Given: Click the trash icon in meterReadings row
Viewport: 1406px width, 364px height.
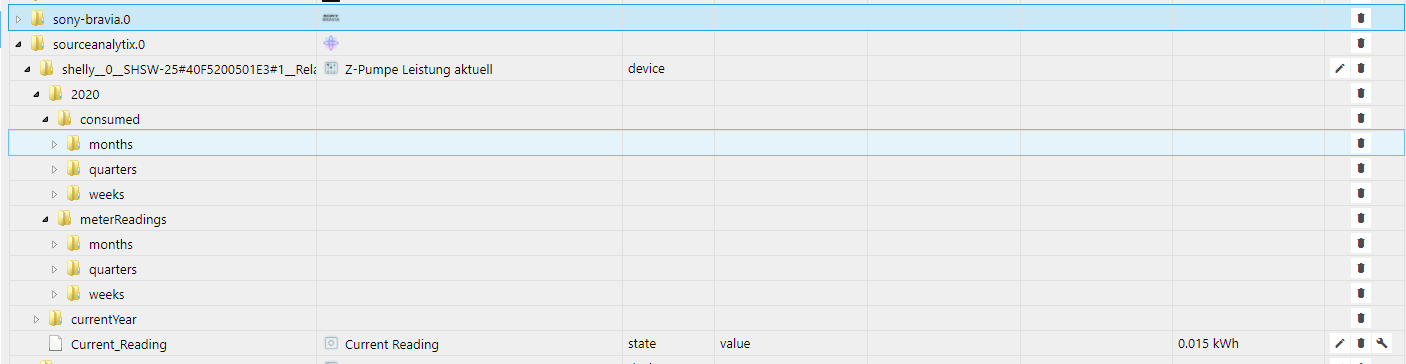Looking at the screenshot, I should pos(1360,219).
